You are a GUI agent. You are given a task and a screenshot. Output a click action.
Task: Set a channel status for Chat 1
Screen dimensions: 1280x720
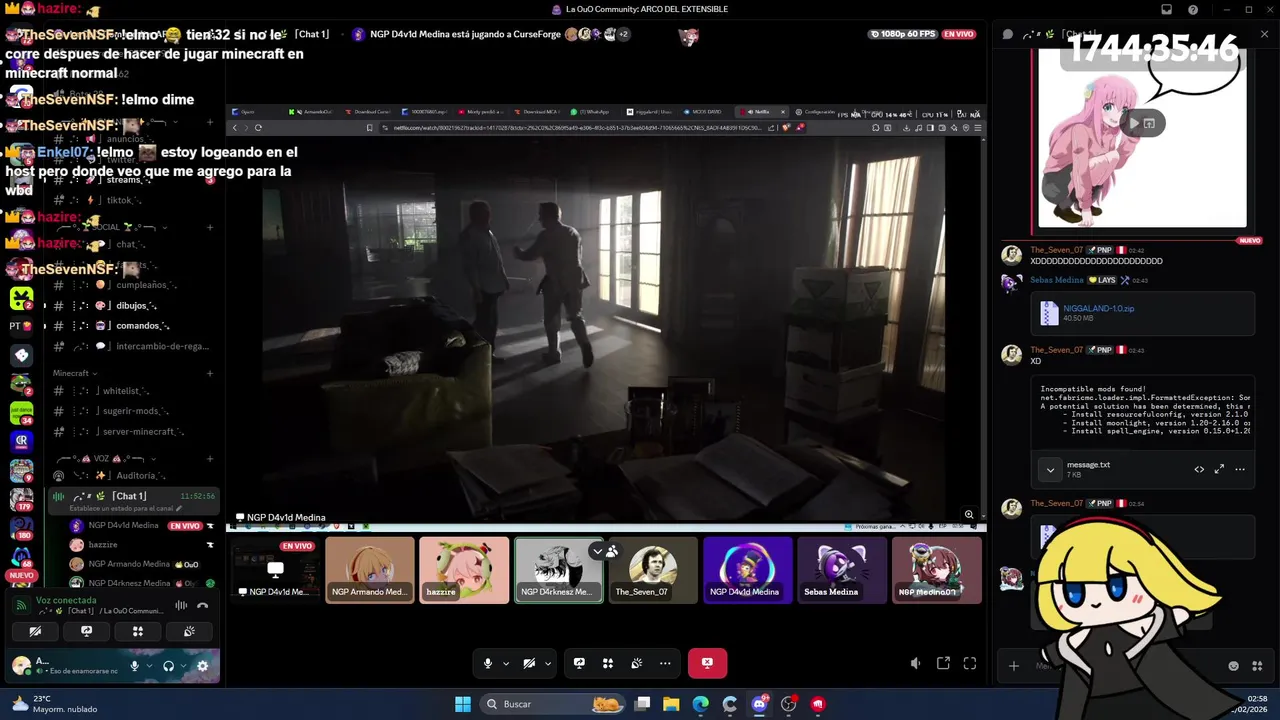pos(126,509)
